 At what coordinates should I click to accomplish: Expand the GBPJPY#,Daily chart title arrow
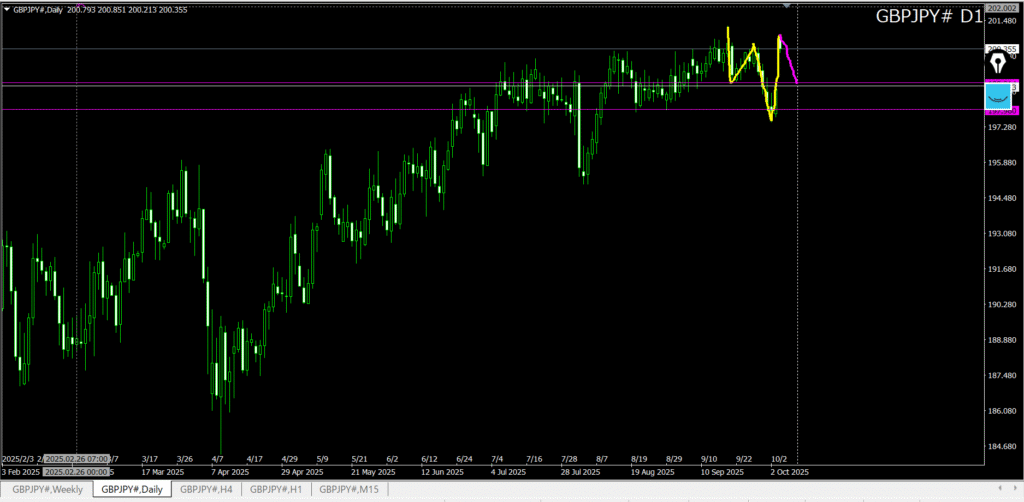(x=6, y=9)
